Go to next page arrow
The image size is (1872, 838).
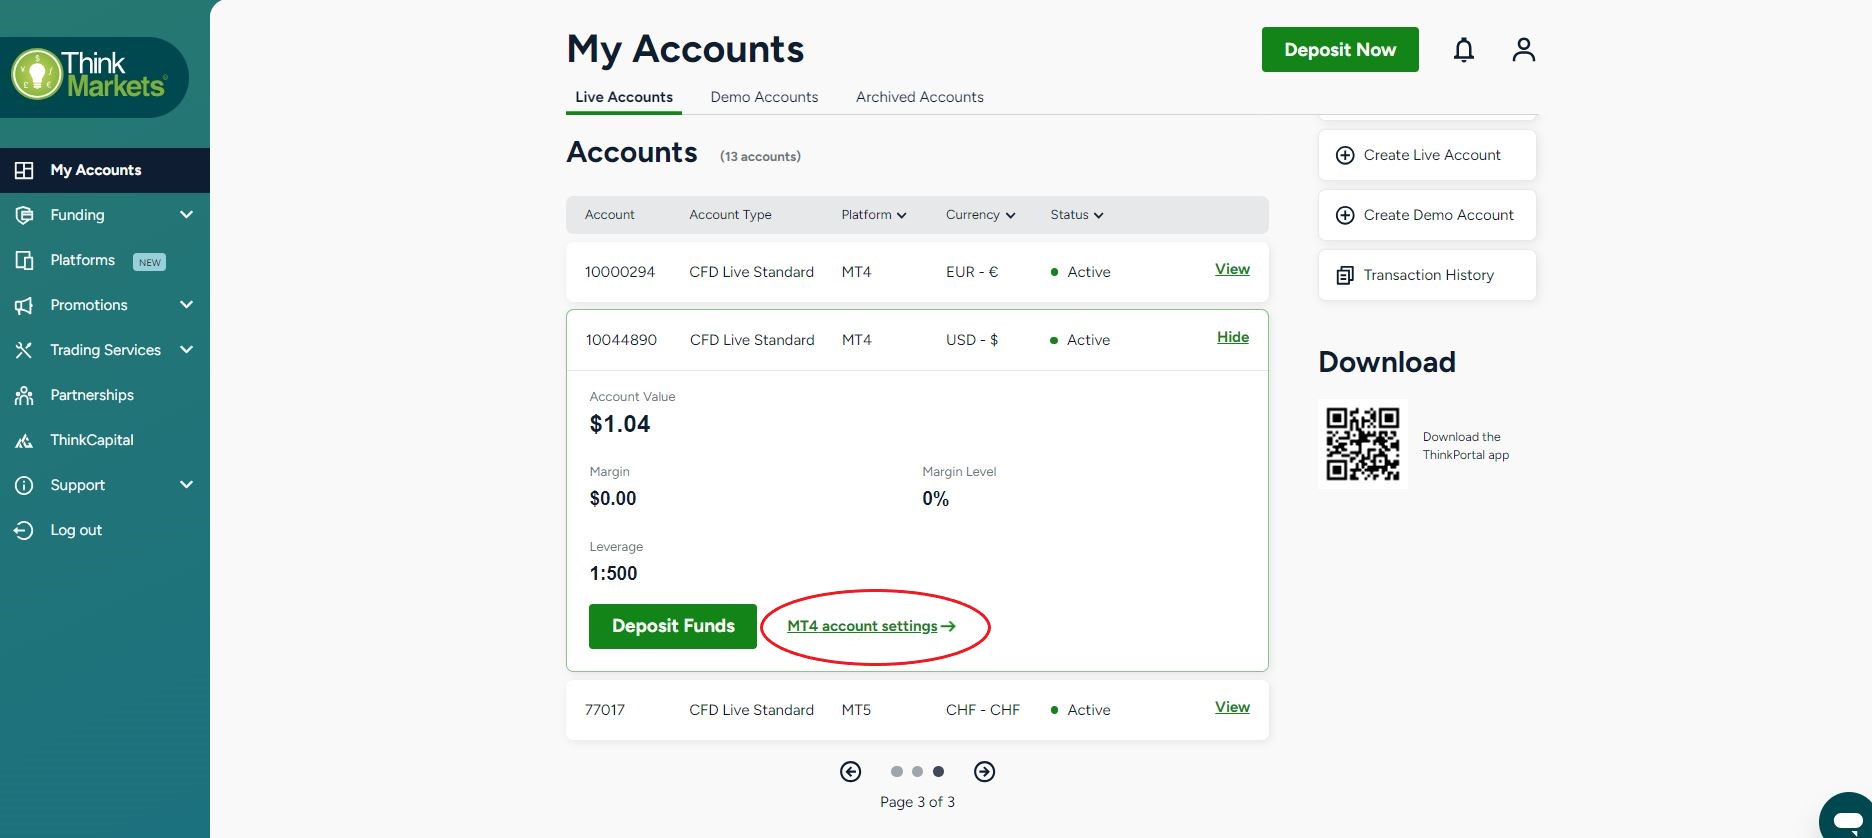(984, 771)
